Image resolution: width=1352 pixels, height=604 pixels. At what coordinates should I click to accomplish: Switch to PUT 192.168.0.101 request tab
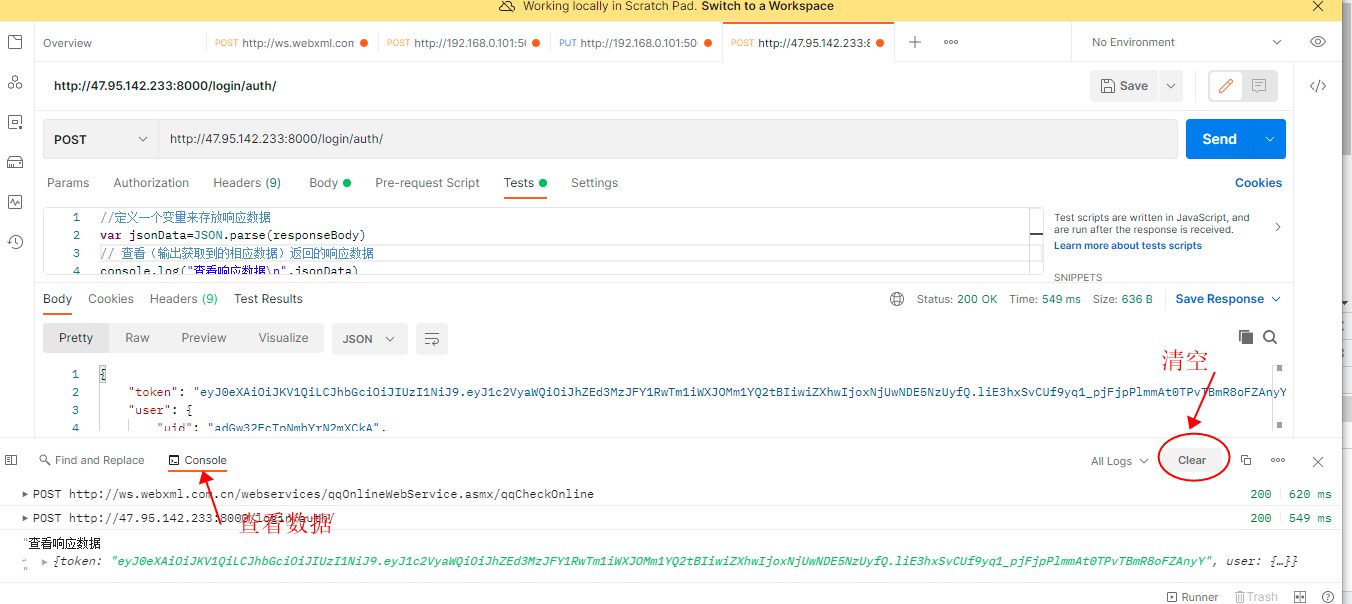635,43
